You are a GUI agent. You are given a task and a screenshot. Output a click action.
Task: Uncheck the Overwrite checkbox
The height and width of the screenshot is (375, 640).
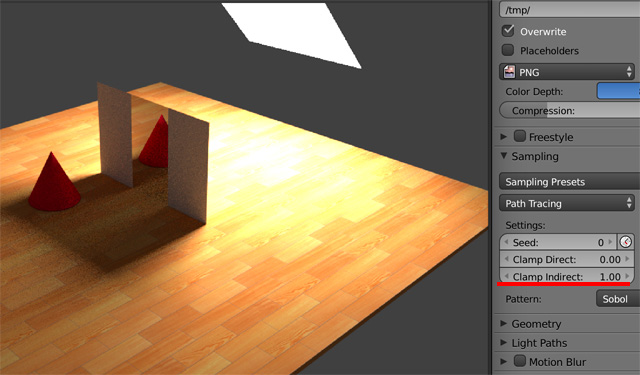[508, 31]
